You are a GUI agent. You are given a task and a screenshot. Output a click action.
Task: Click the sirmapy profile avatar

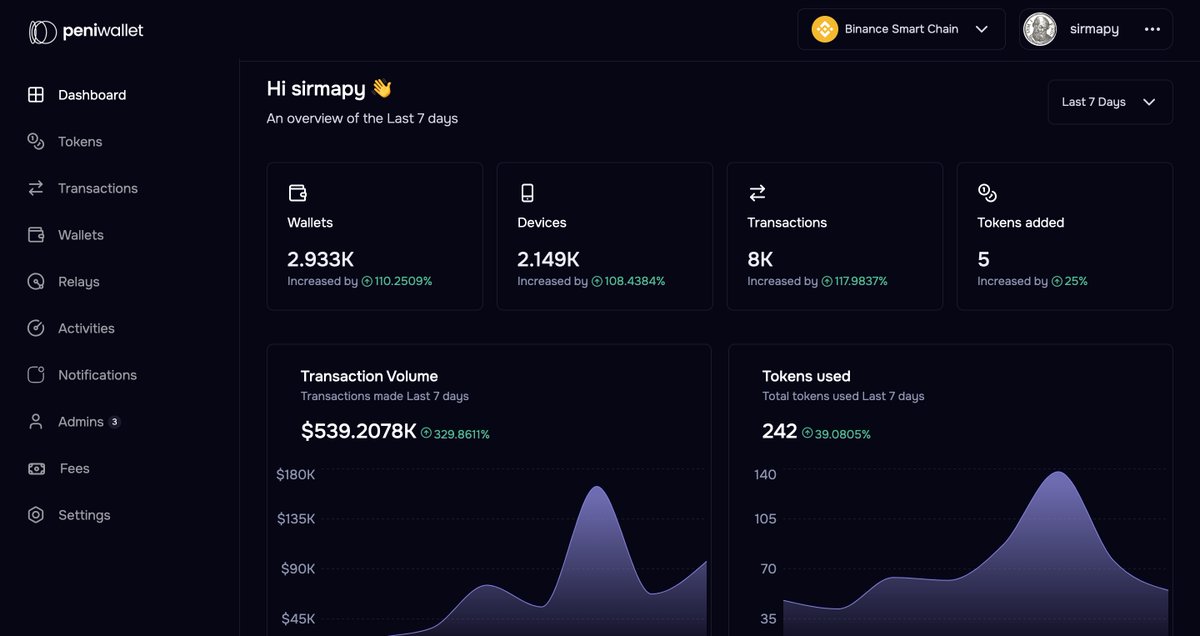(1040, 29)
